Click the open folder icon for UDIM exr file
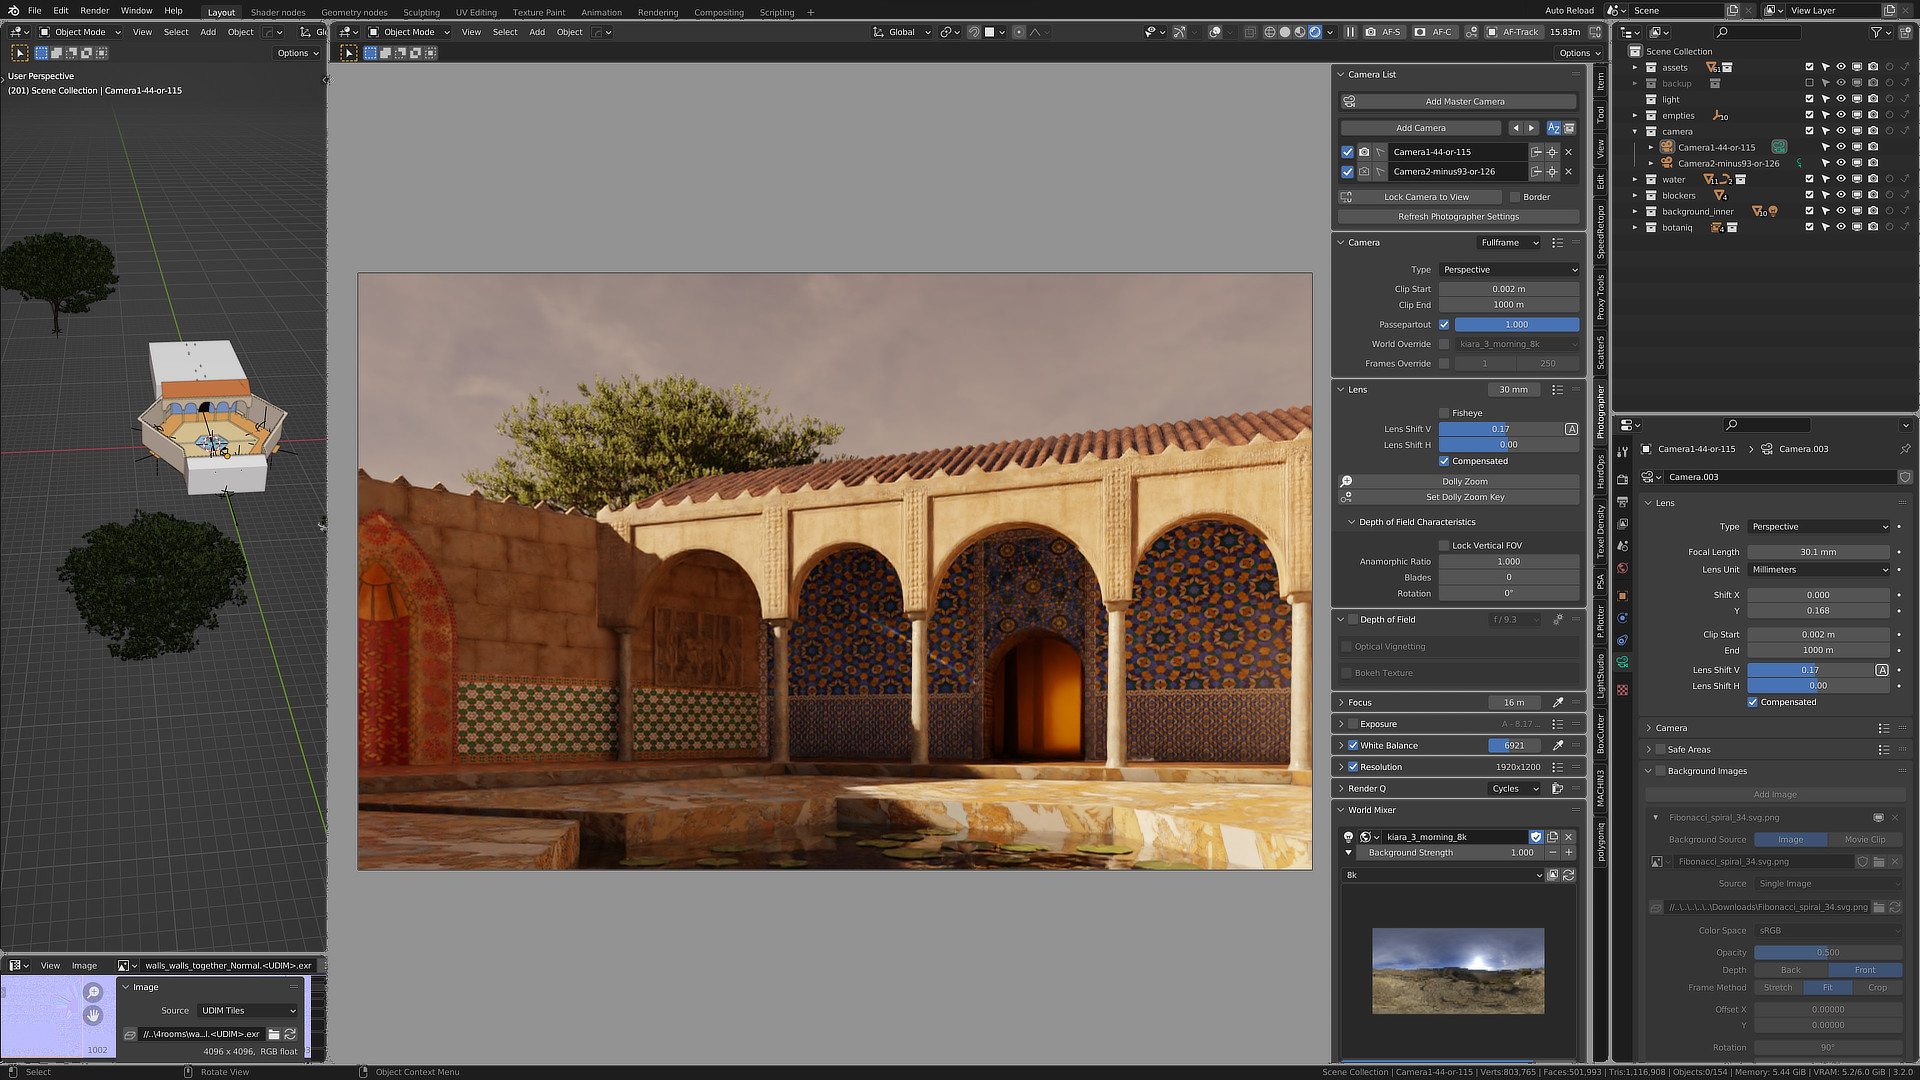 [274, 1035]
